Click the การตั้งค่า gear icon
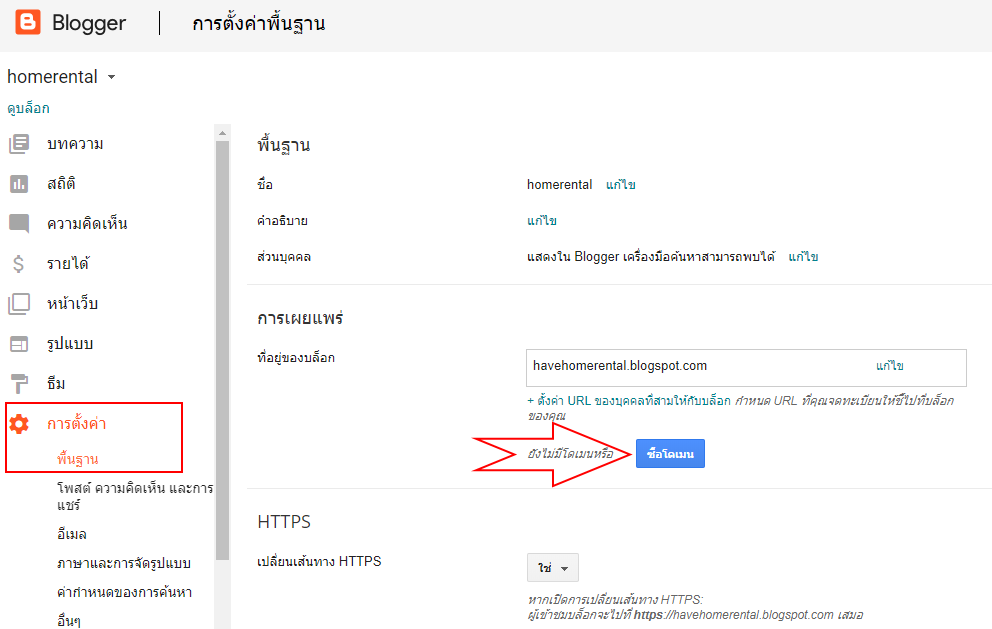 coord(19,424)
